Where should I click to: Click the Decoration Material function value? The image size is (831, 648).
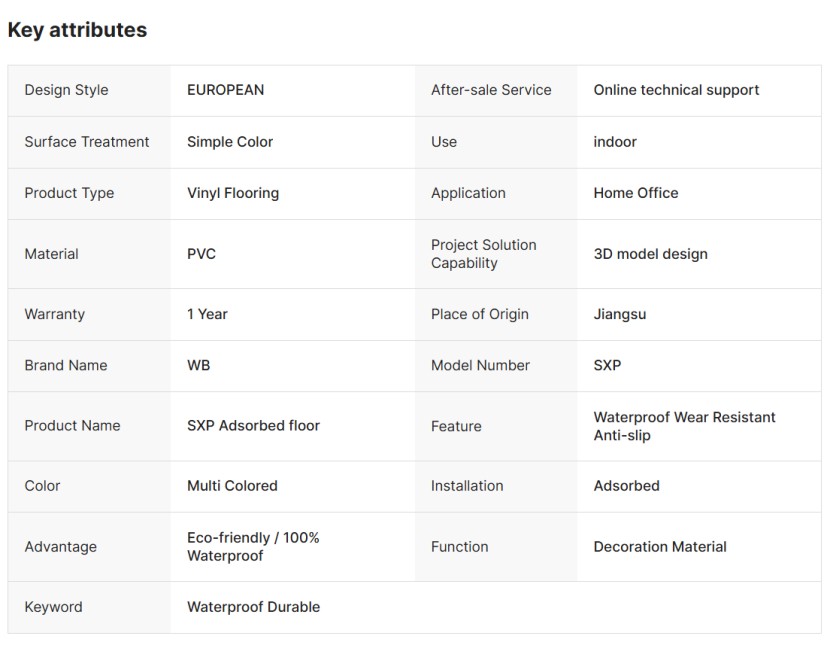(660, 547)
